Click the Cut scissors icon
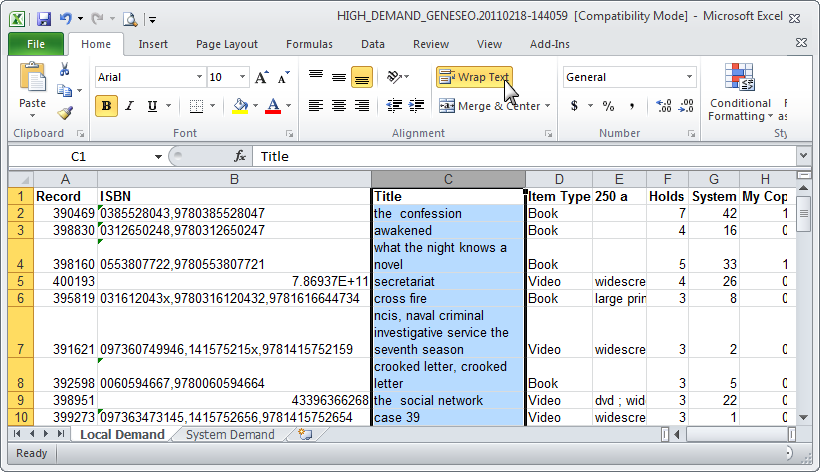 [x=64, y=69]
